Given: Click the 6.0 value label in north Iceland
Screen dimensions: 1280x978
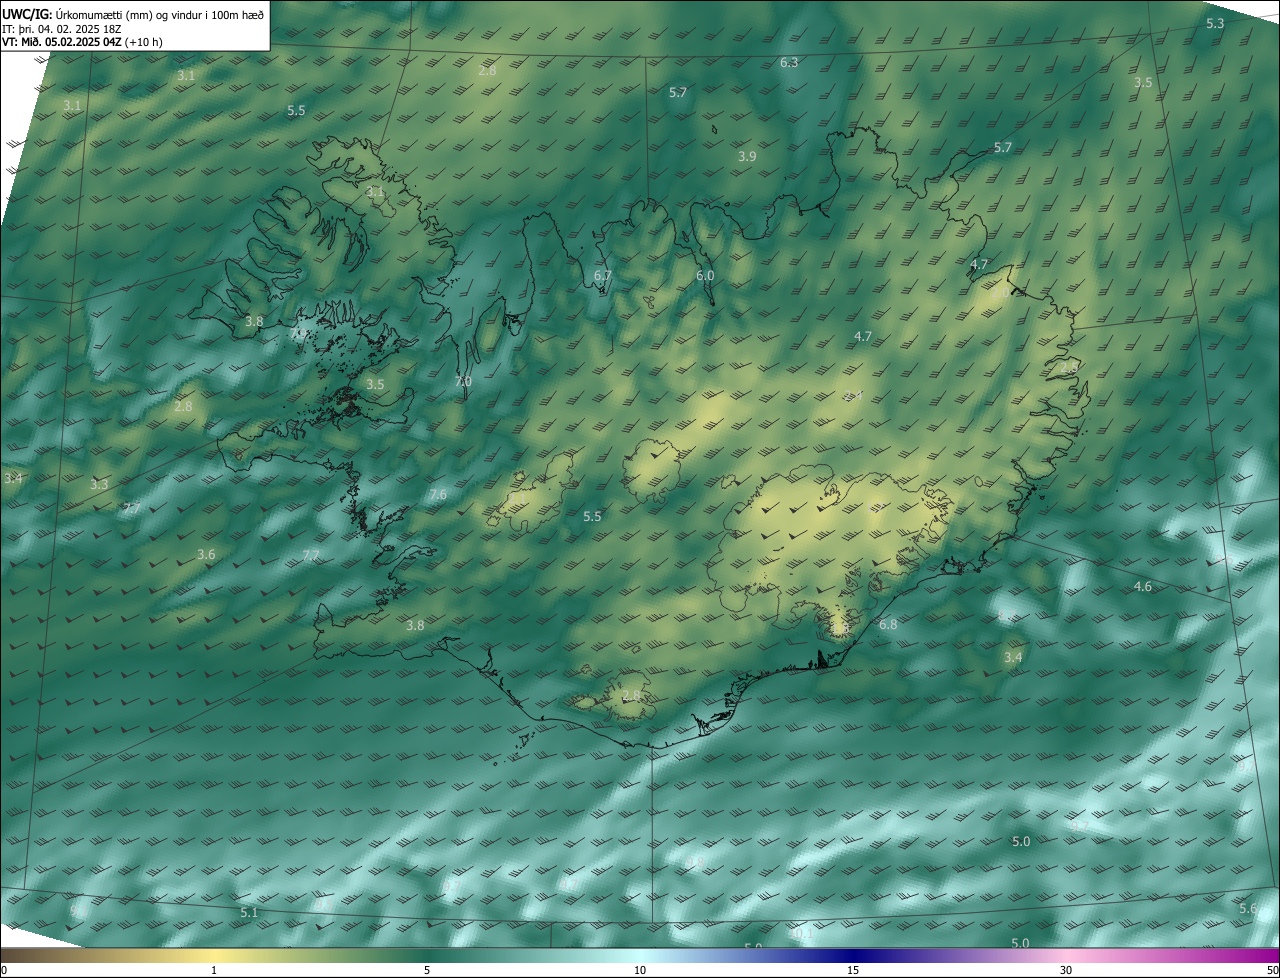Looking at the screenshot, I should pyautogui.click(x=705, y=275).
